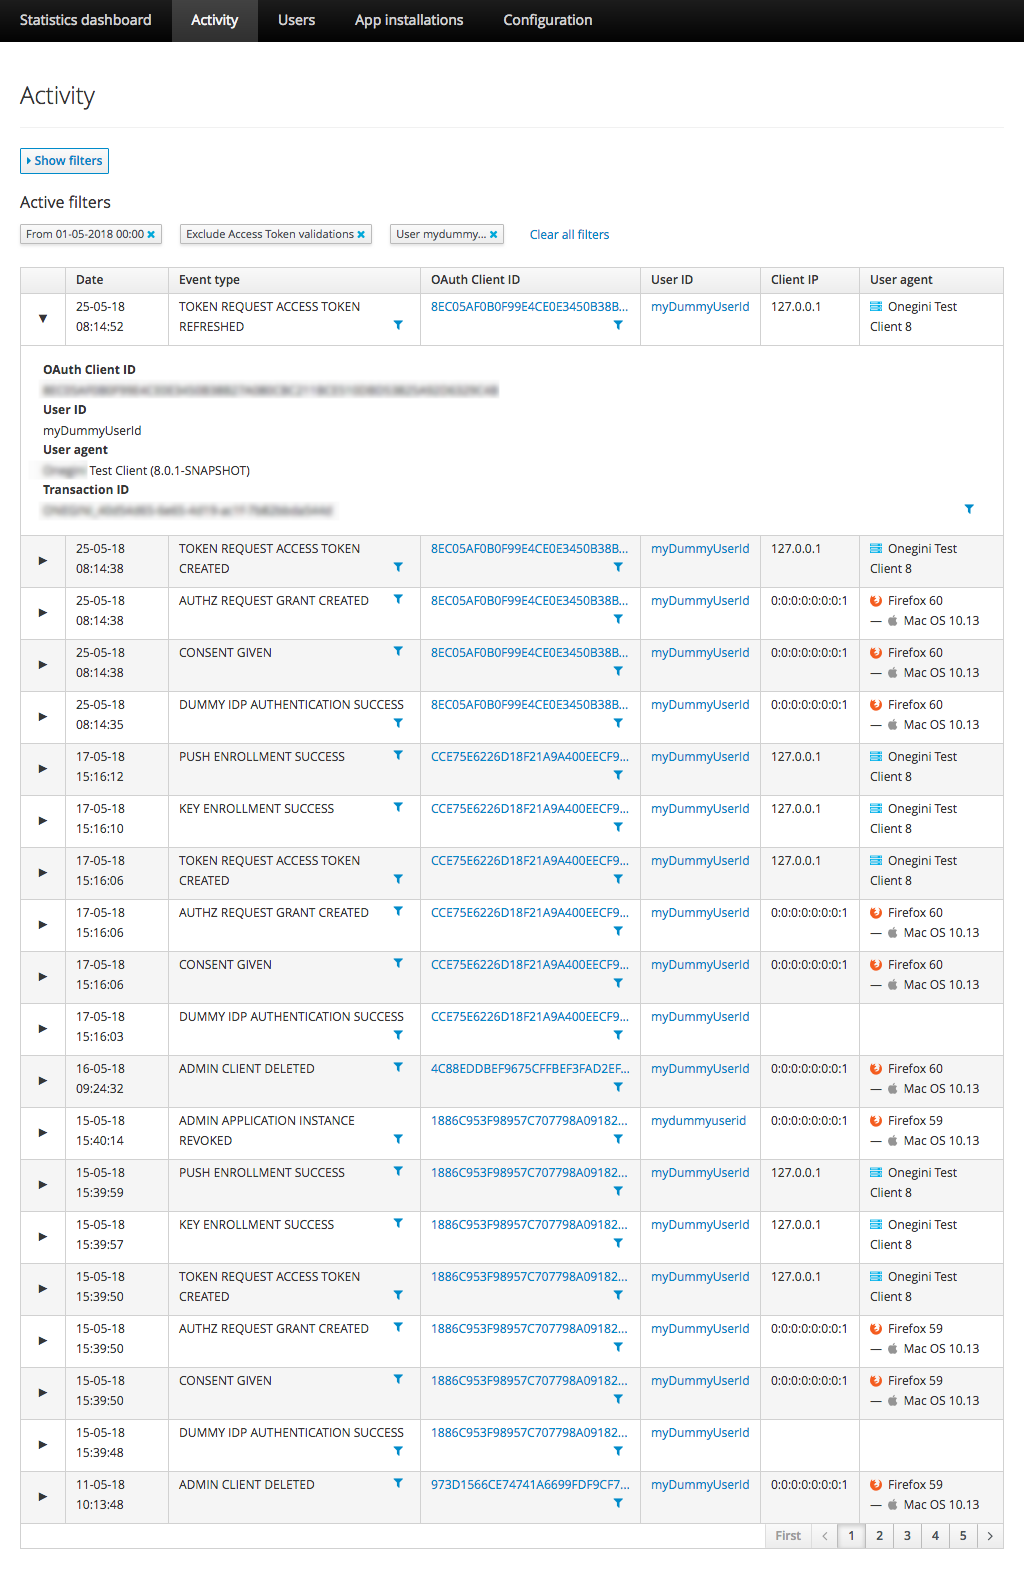This screenshot has height=1569, width=1024.
Task: Jump to results page 4
Action: coord(935,1535)
